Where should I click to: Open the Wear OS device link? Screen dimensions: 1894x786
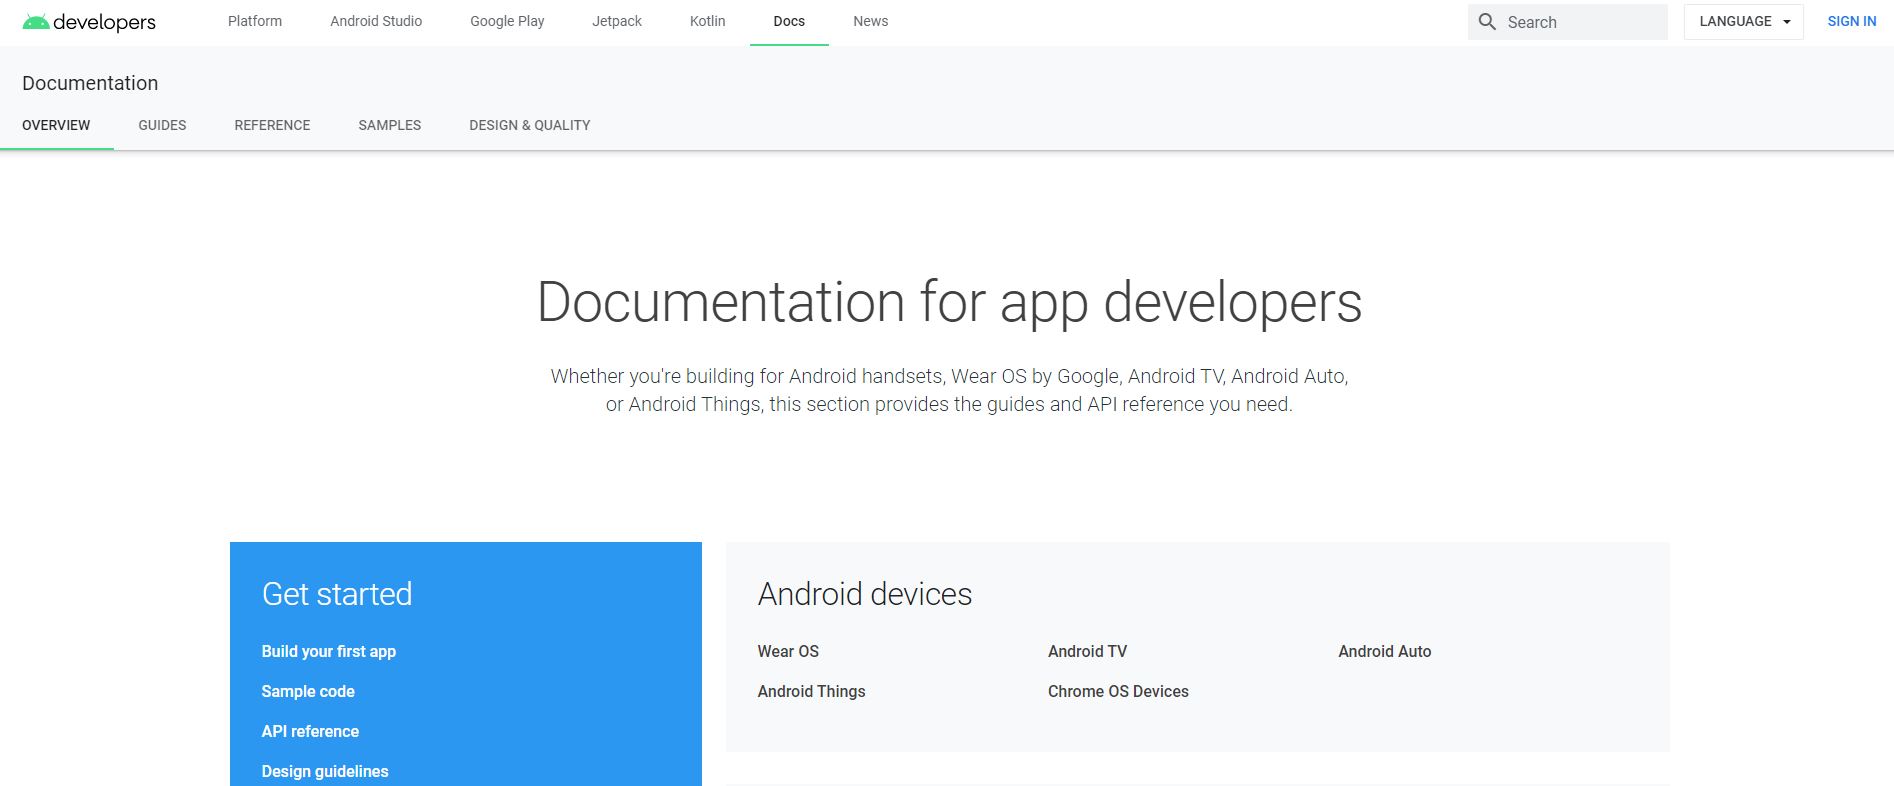788,651
